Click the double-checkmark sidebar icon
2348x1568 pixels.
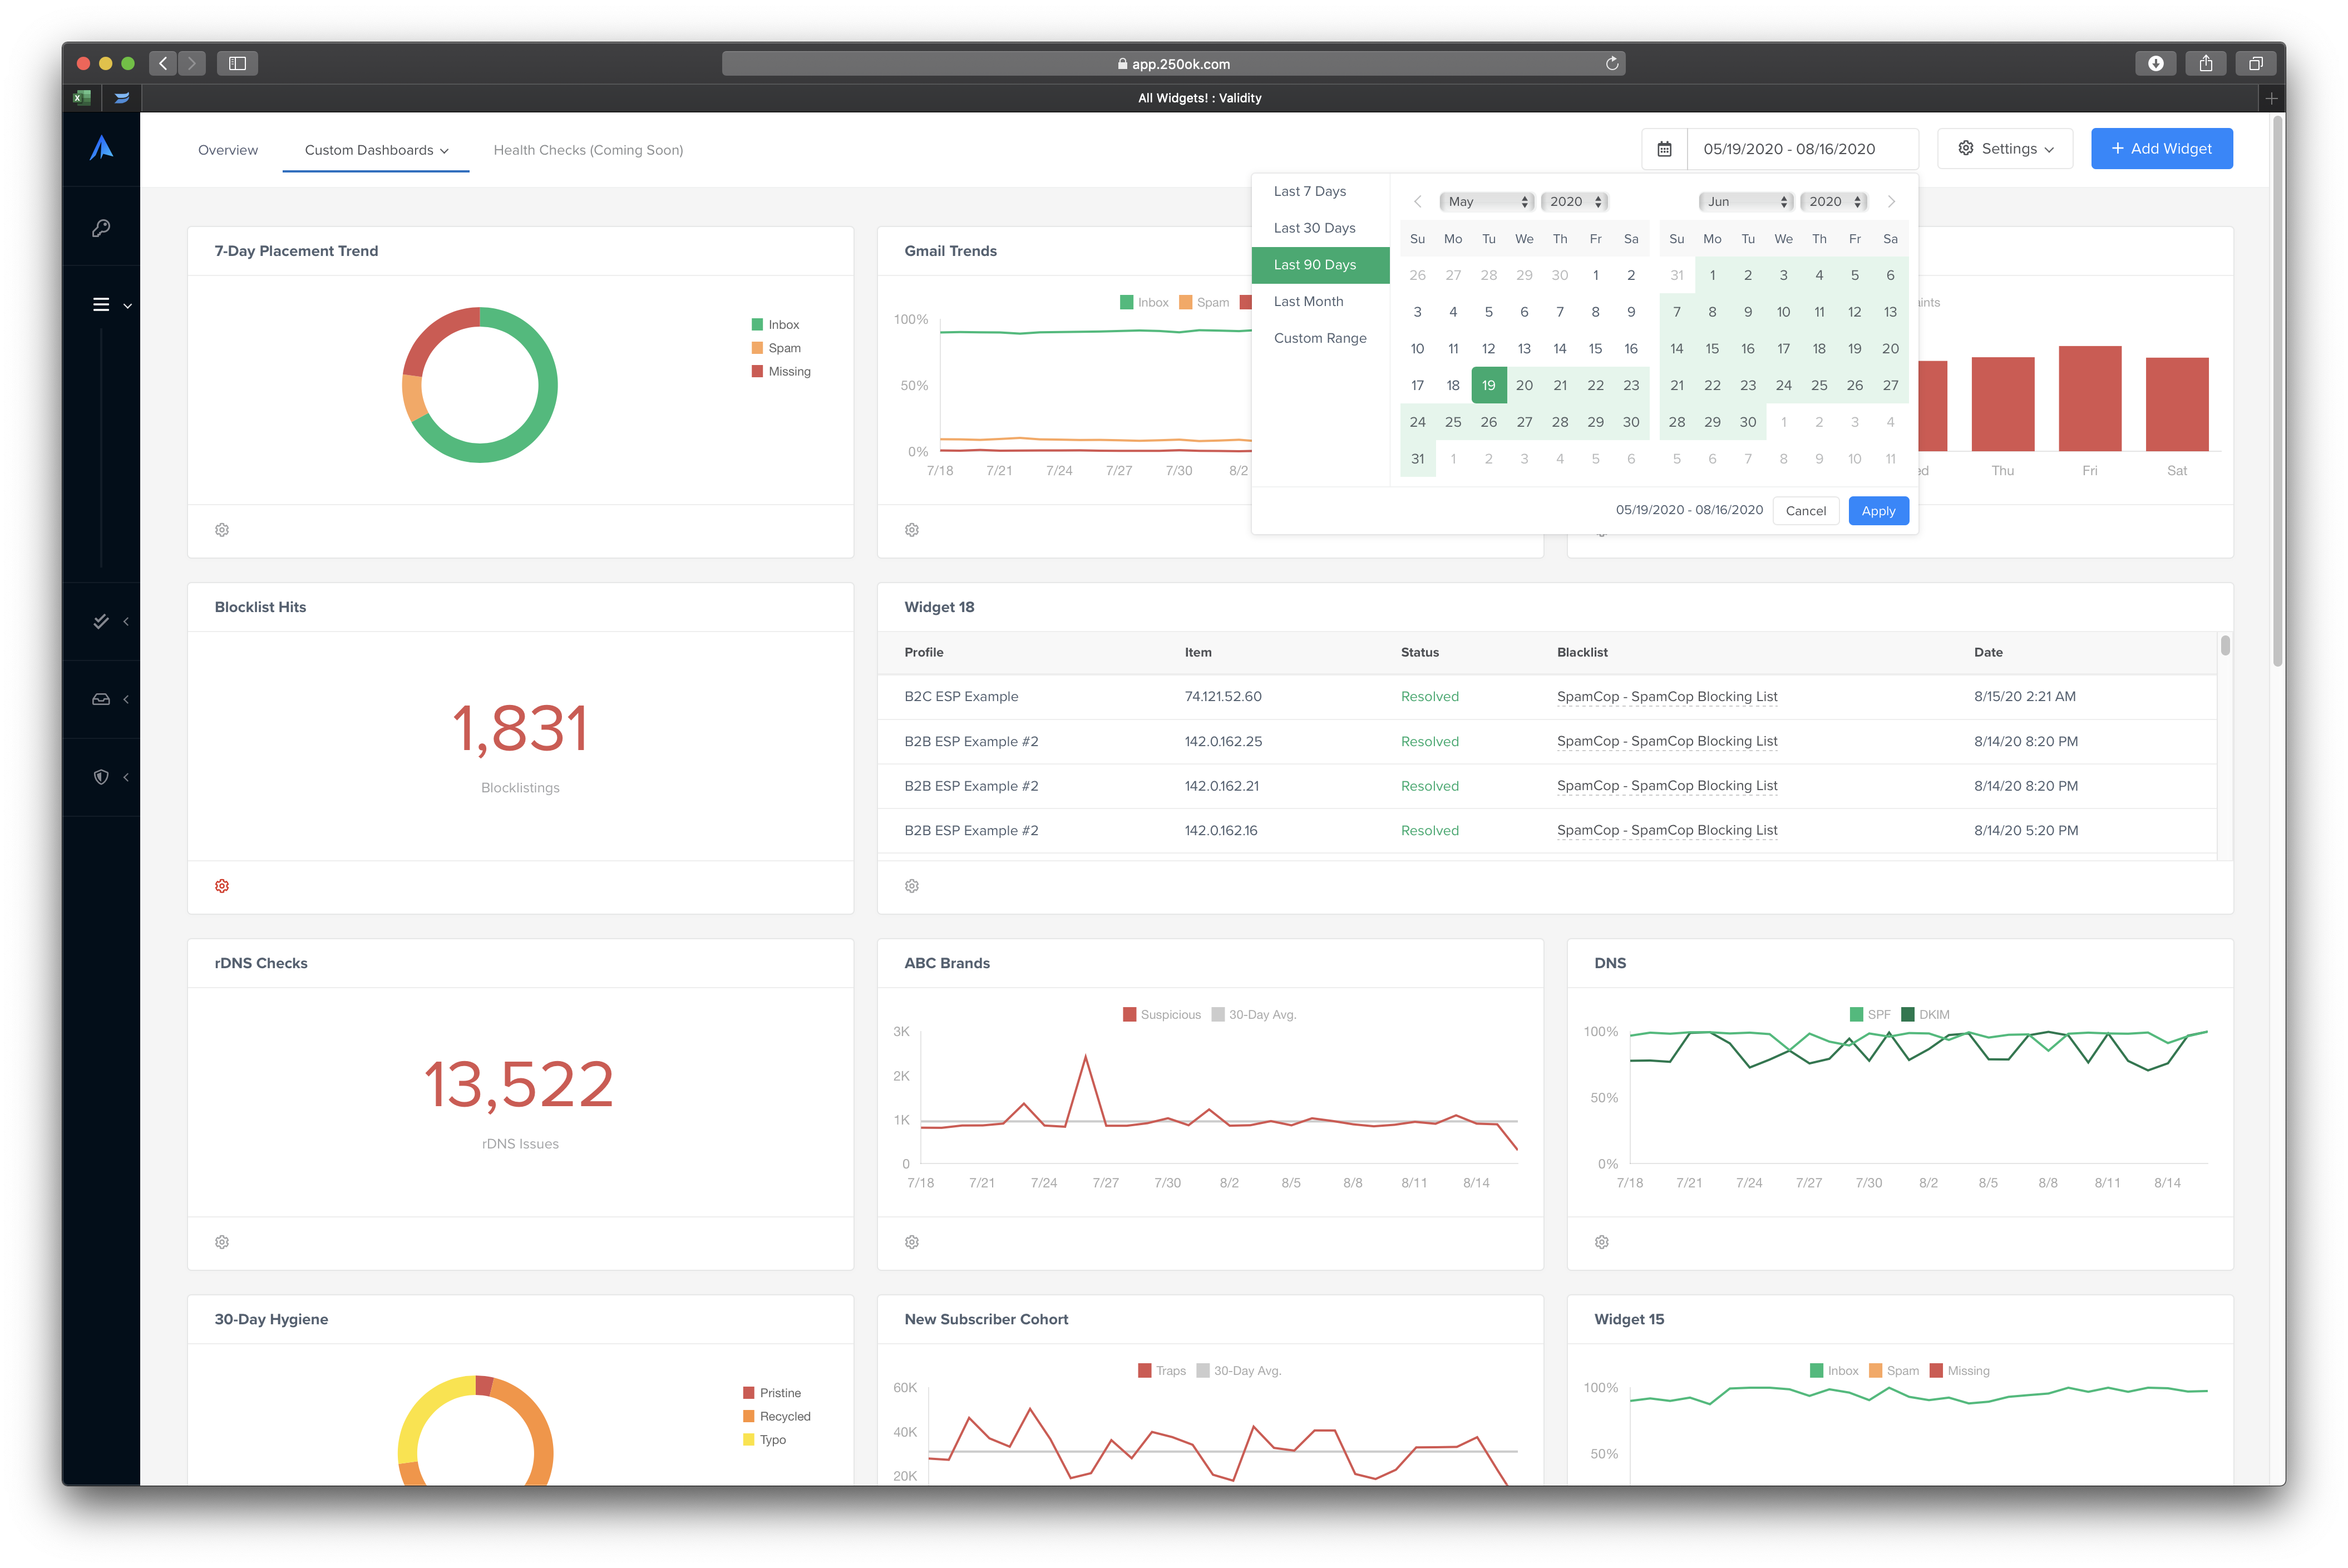[x=101, y=621]
